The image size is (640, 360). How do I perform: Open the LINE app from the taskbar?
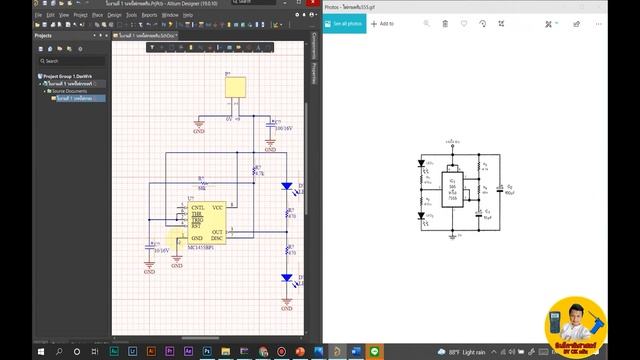click(374, 351)
